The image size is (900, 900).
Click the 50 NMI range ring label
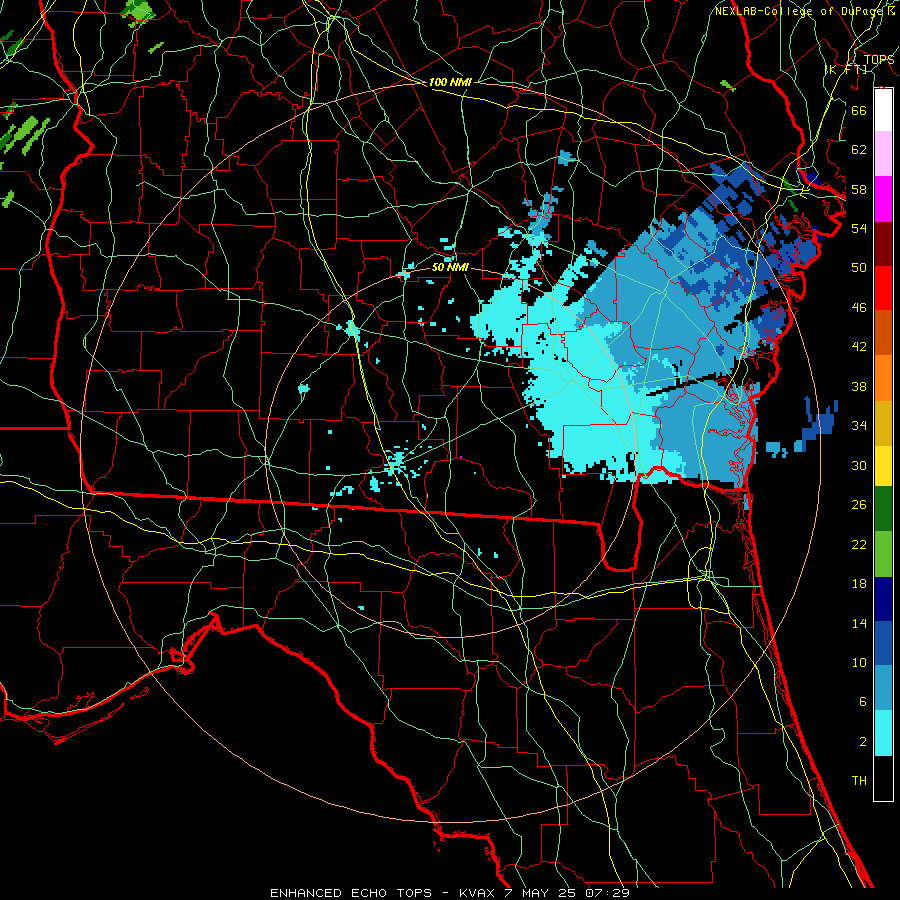point(450,267)
